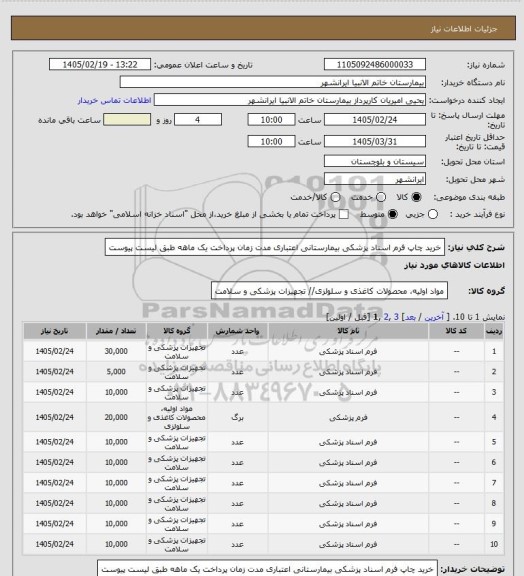Click row number 1 in the table
Viewport: 524px width, 576px height.
tap(494, 351)
